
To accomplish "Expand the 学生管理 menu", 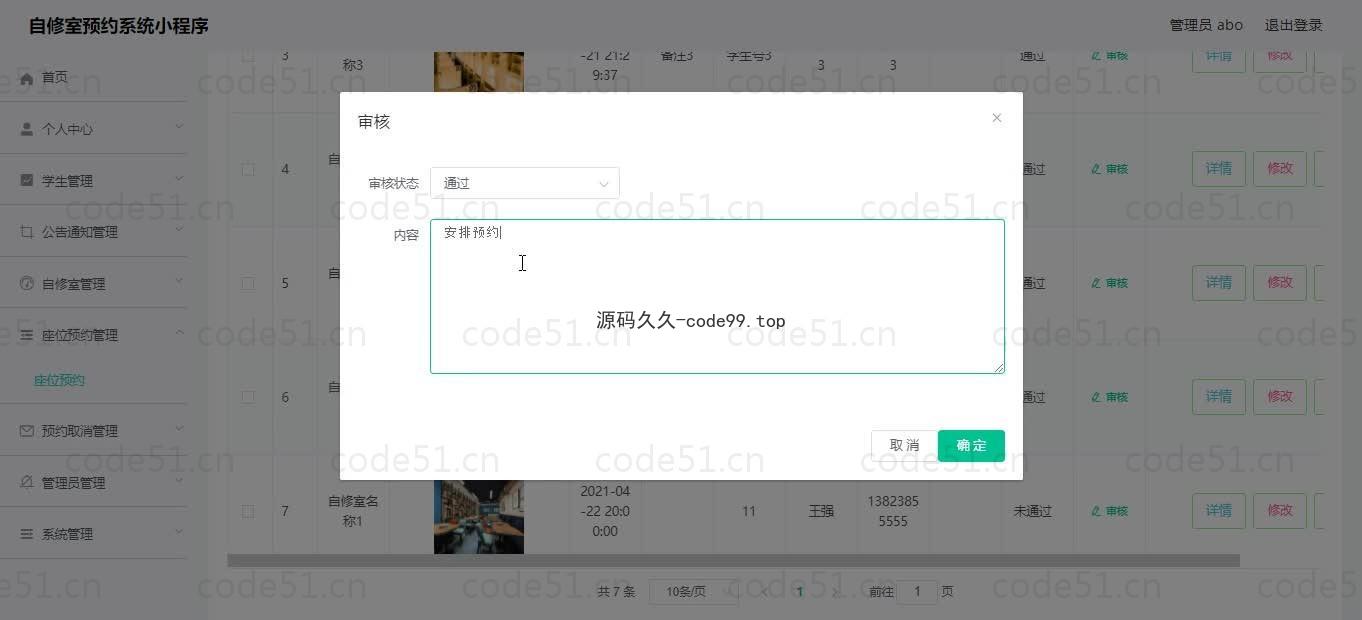I will point(94,180).
